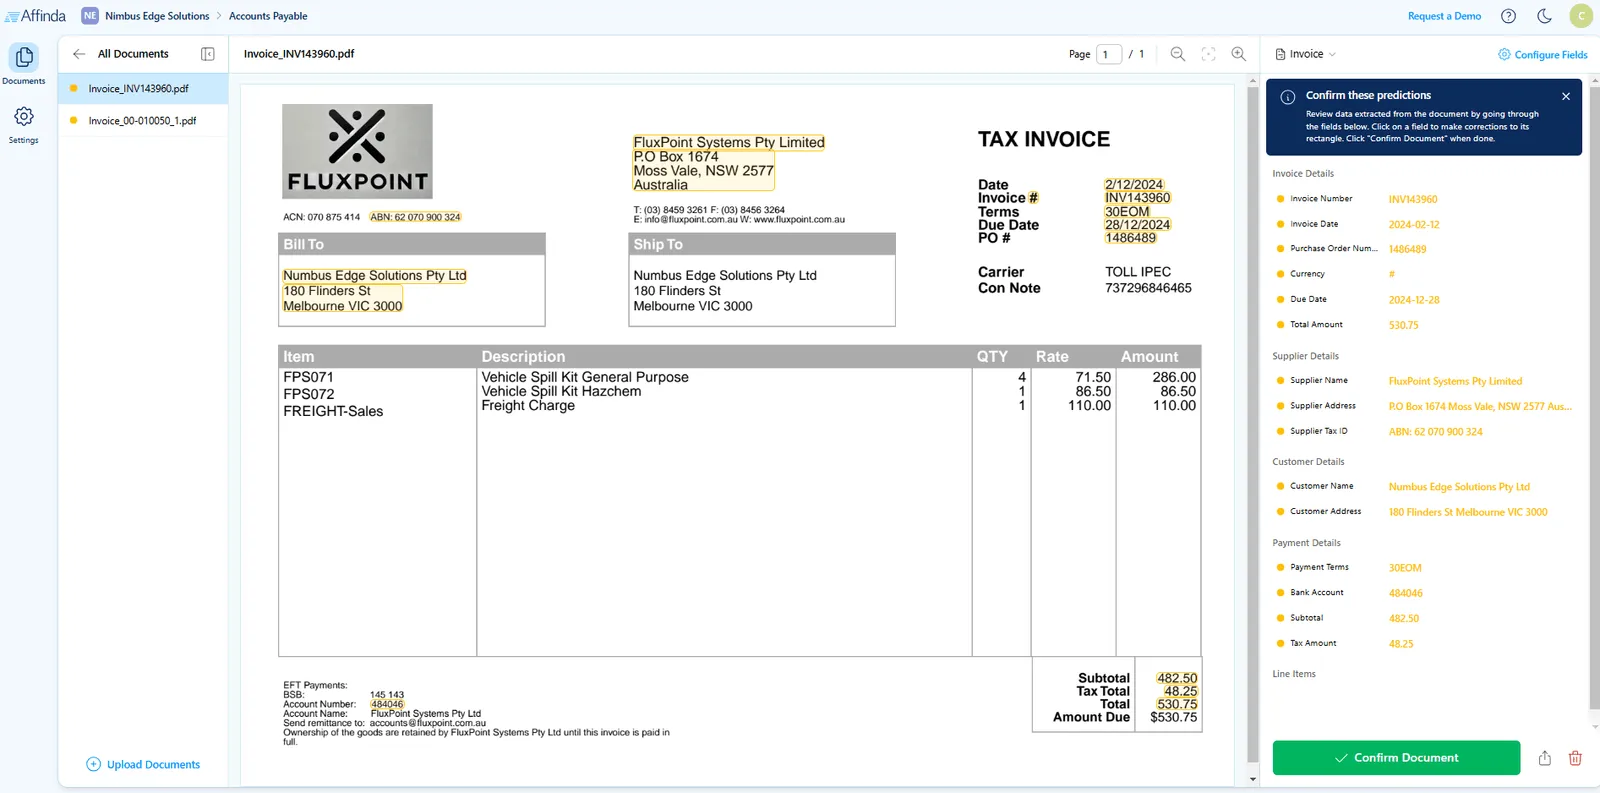1600x793 pixels.
Task: Click the Invoice Date field value 2024-02-12
Action: (1414, 225)
